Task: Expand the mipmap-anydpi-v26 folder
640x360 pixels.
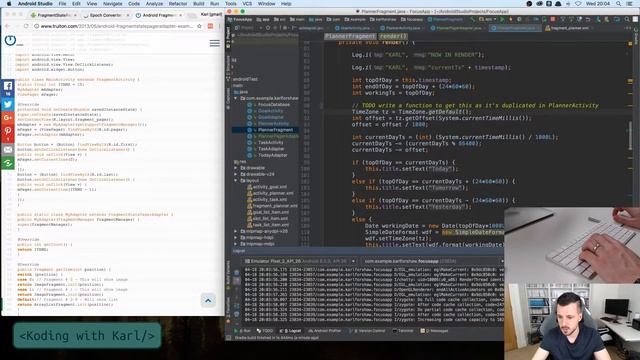Action: click(x=236, y=231)
